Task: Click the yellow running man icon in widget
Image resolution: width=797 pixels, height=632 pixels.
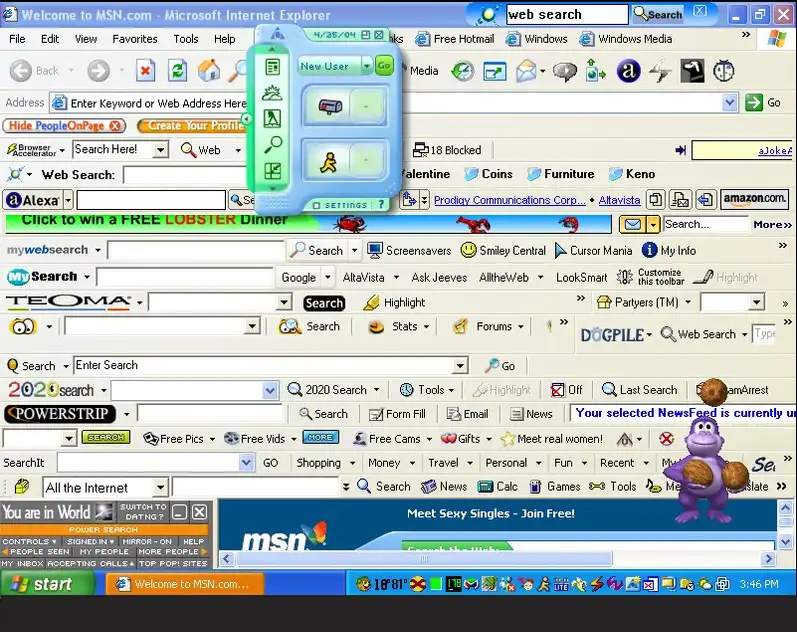Action: 330,160
